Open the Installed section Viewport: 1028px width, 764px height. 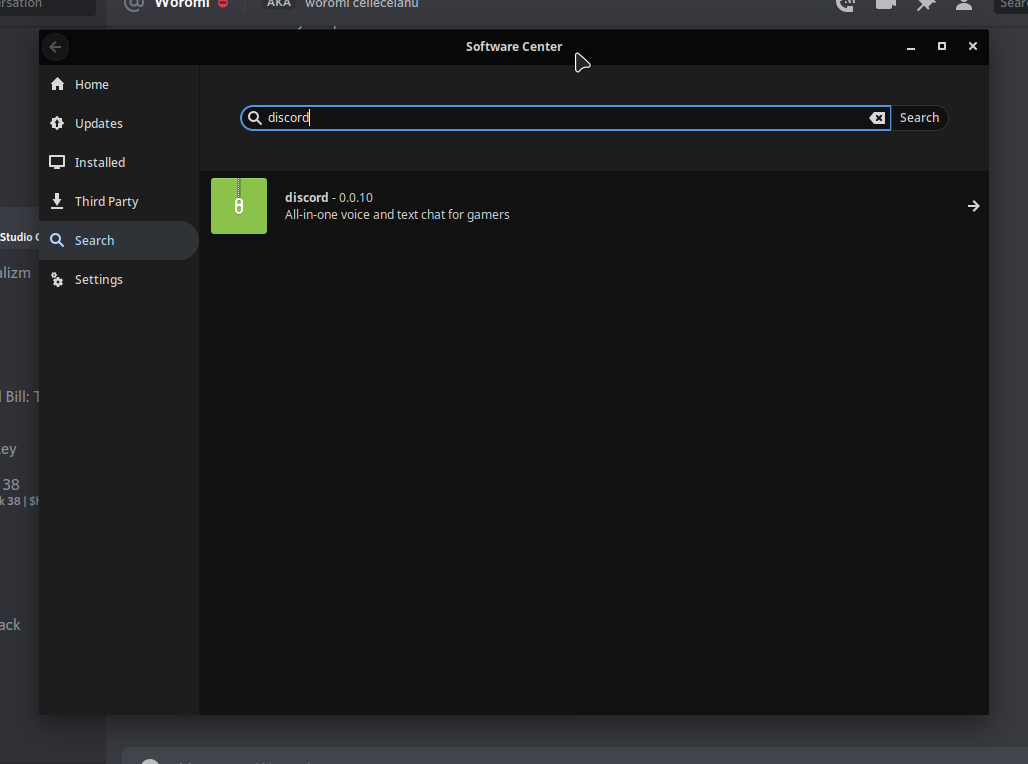pos(119,163)
